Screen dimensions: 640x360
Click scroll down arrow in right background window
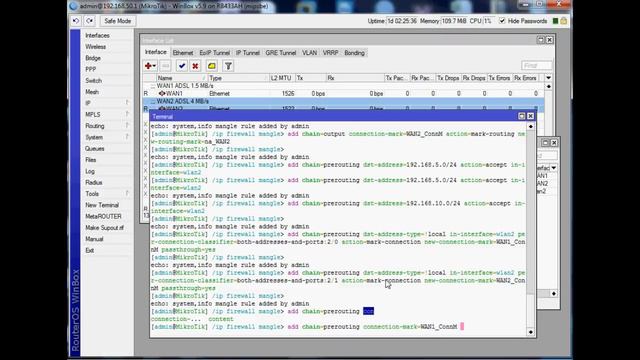553,293
